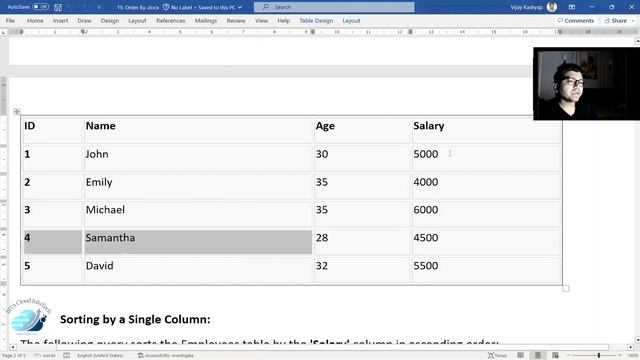Click the word count in status bar

(x=44, y=356)
